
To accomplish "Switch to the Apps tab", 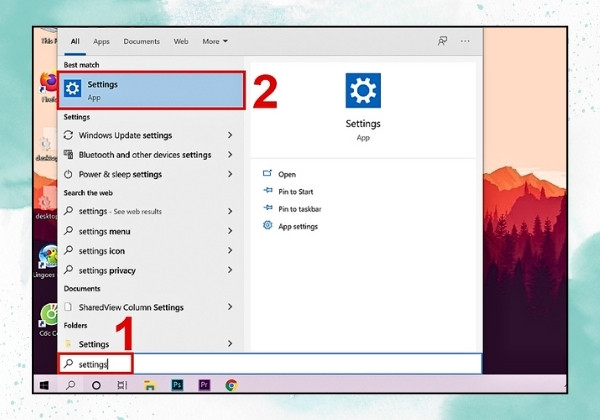I will (101, 41).
